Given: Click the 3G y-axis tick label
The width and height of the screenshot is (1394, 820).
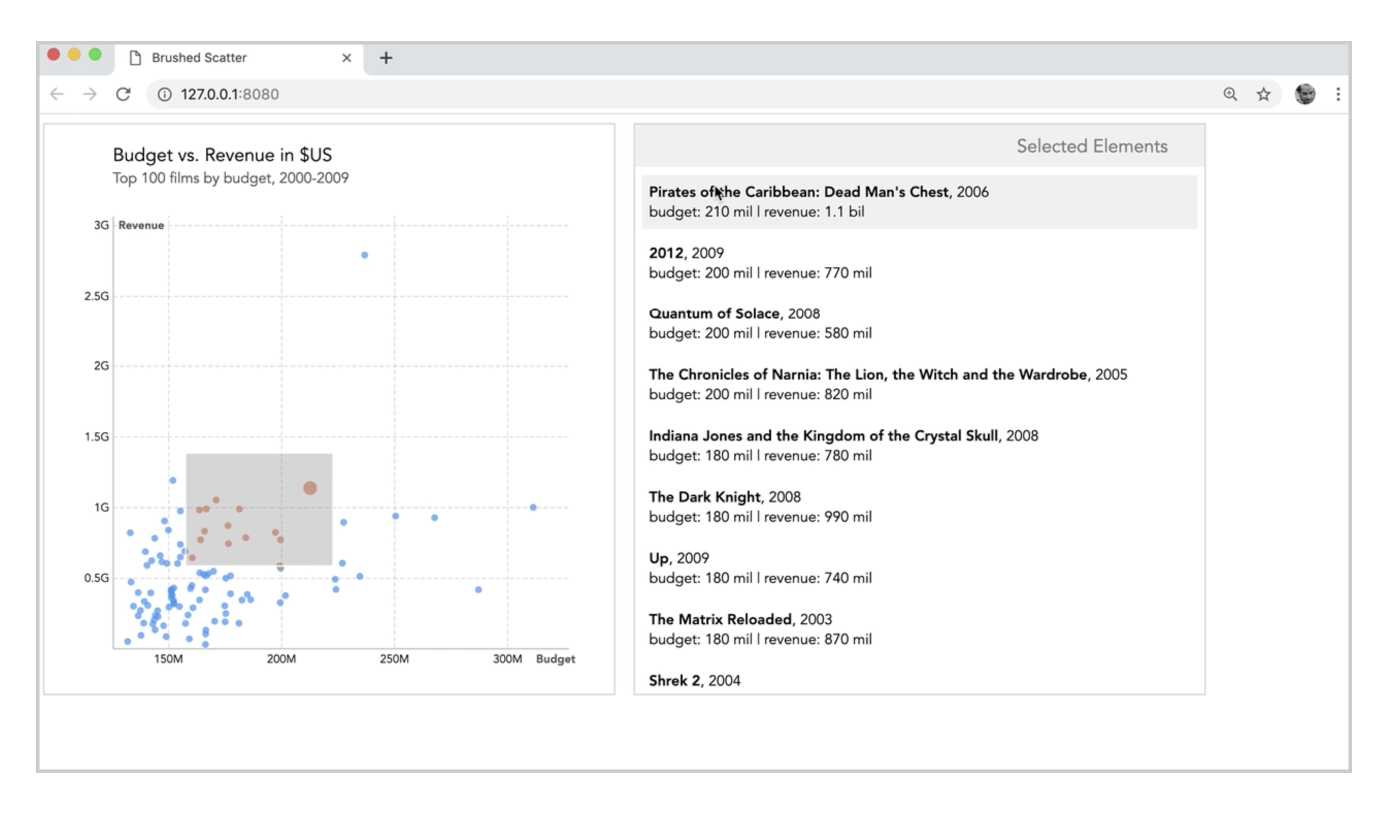Looking at the screenshot, I should (x=101, y=225).
